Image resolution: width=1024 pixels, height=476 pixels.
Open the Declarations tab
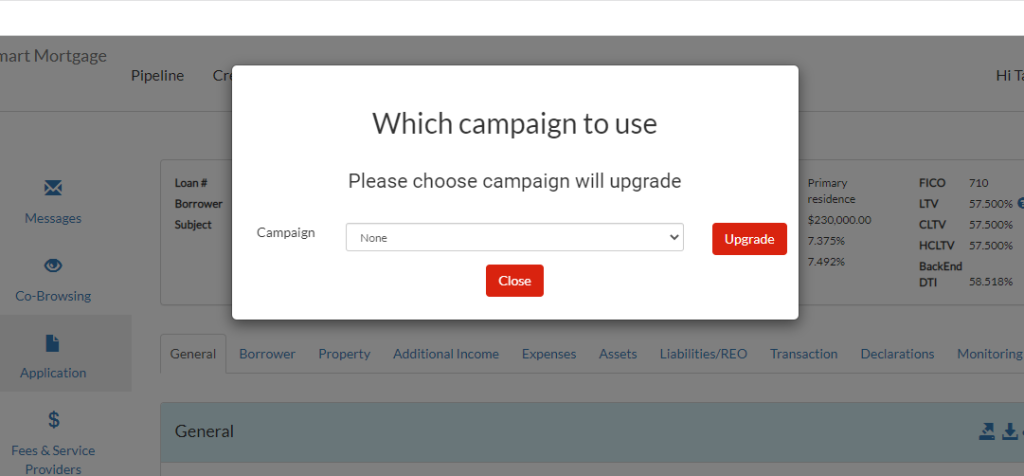(897, 354)
